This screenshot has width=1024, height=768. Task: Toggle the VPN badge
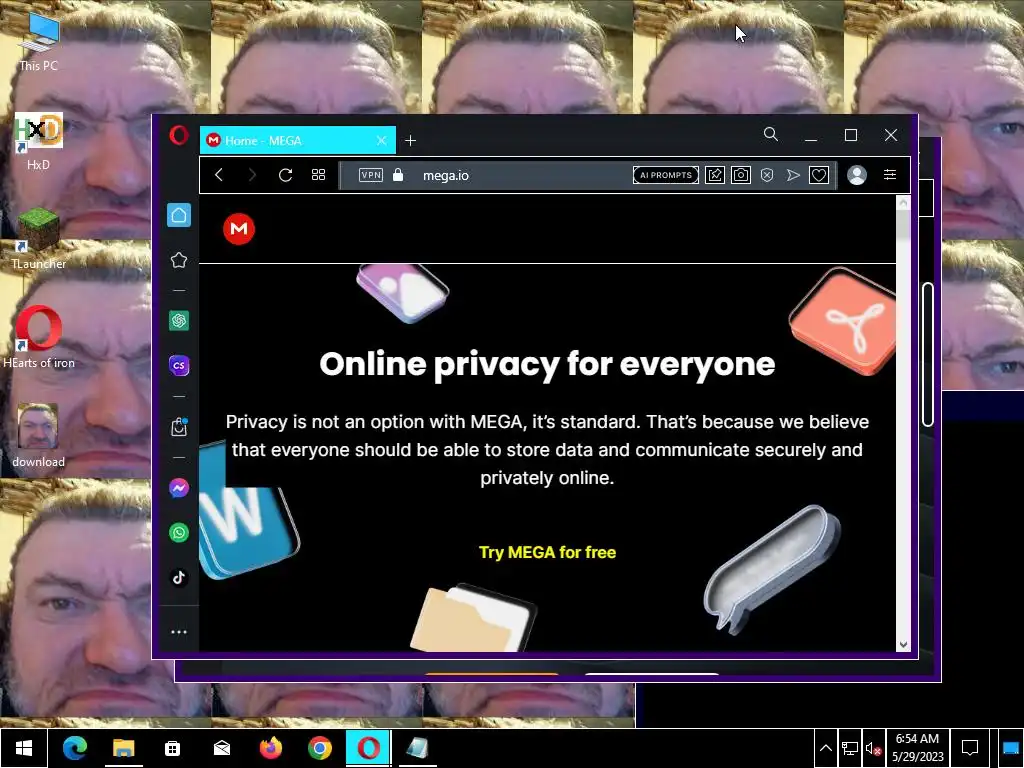click(371, 175)
